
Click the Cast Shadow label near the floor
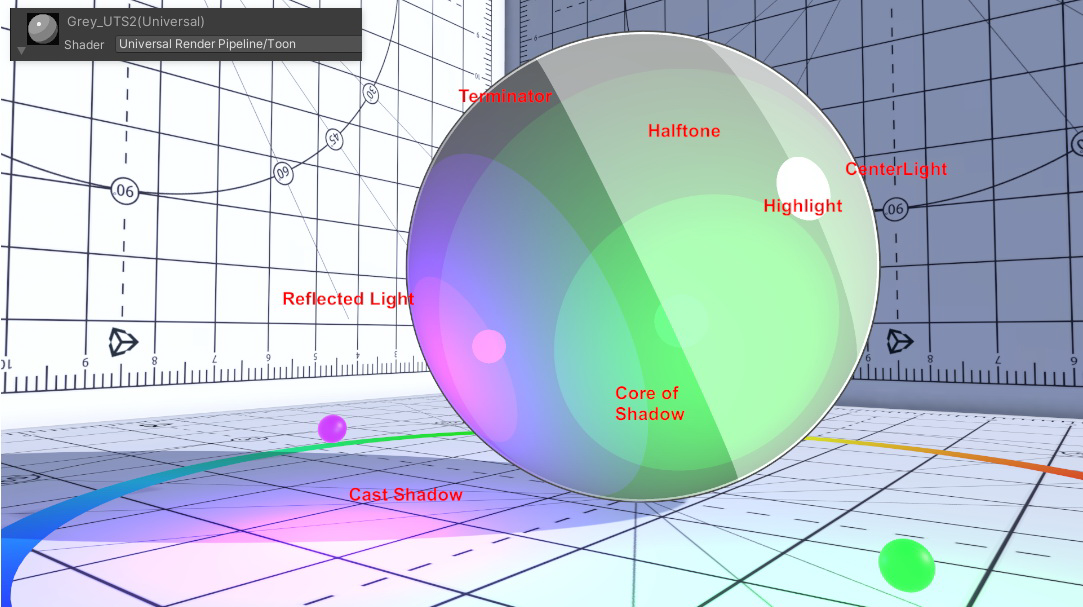pos(406,494)
